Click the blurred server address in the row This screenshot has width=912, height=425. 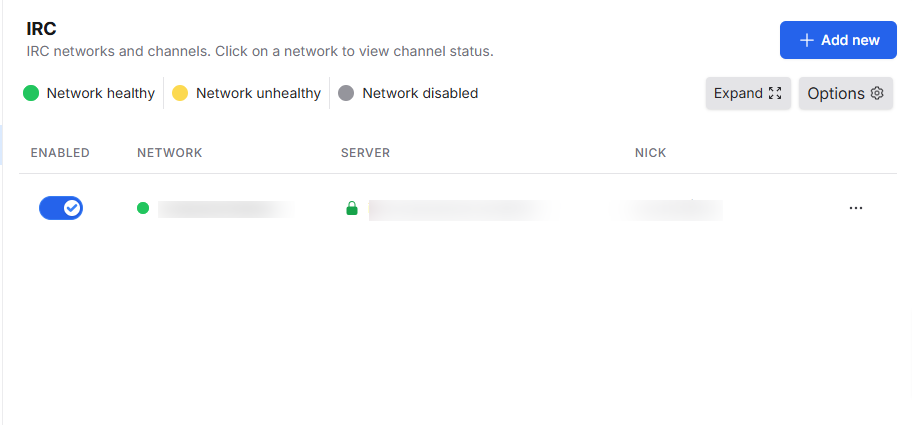465,210
